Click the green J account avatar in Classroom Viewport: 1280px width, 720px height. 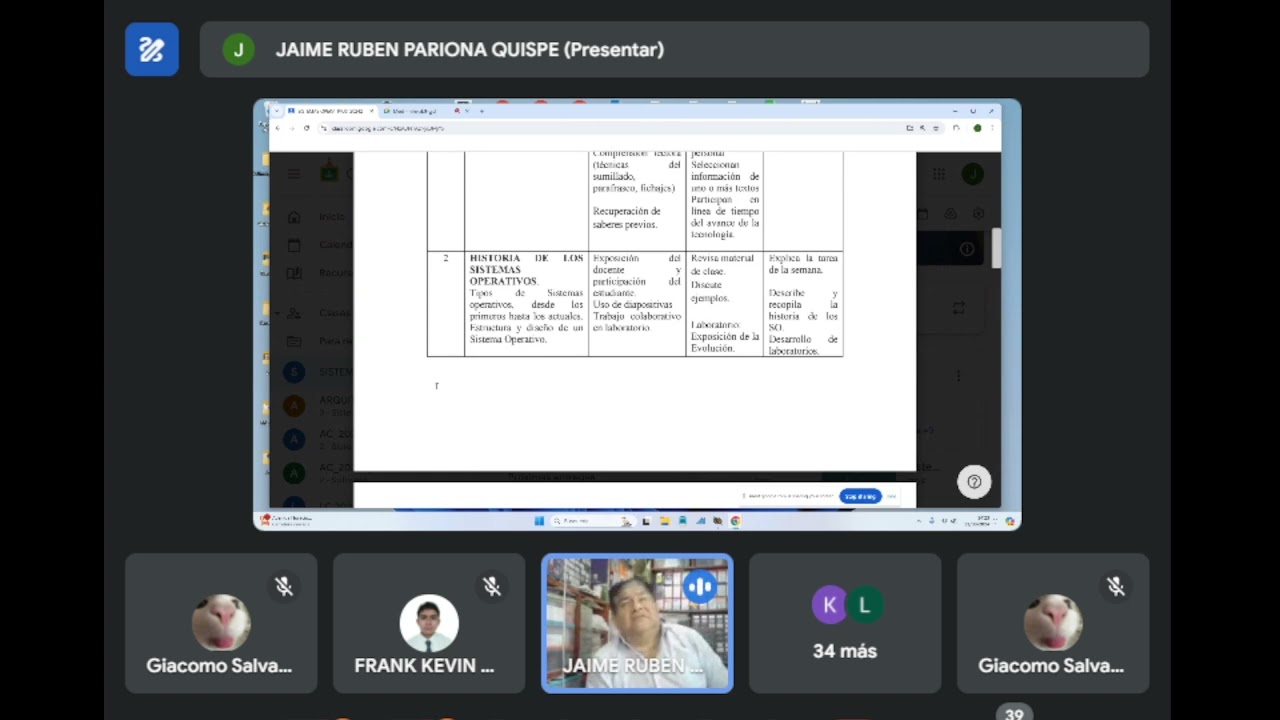pyautogui.click(x=972, y=174)
